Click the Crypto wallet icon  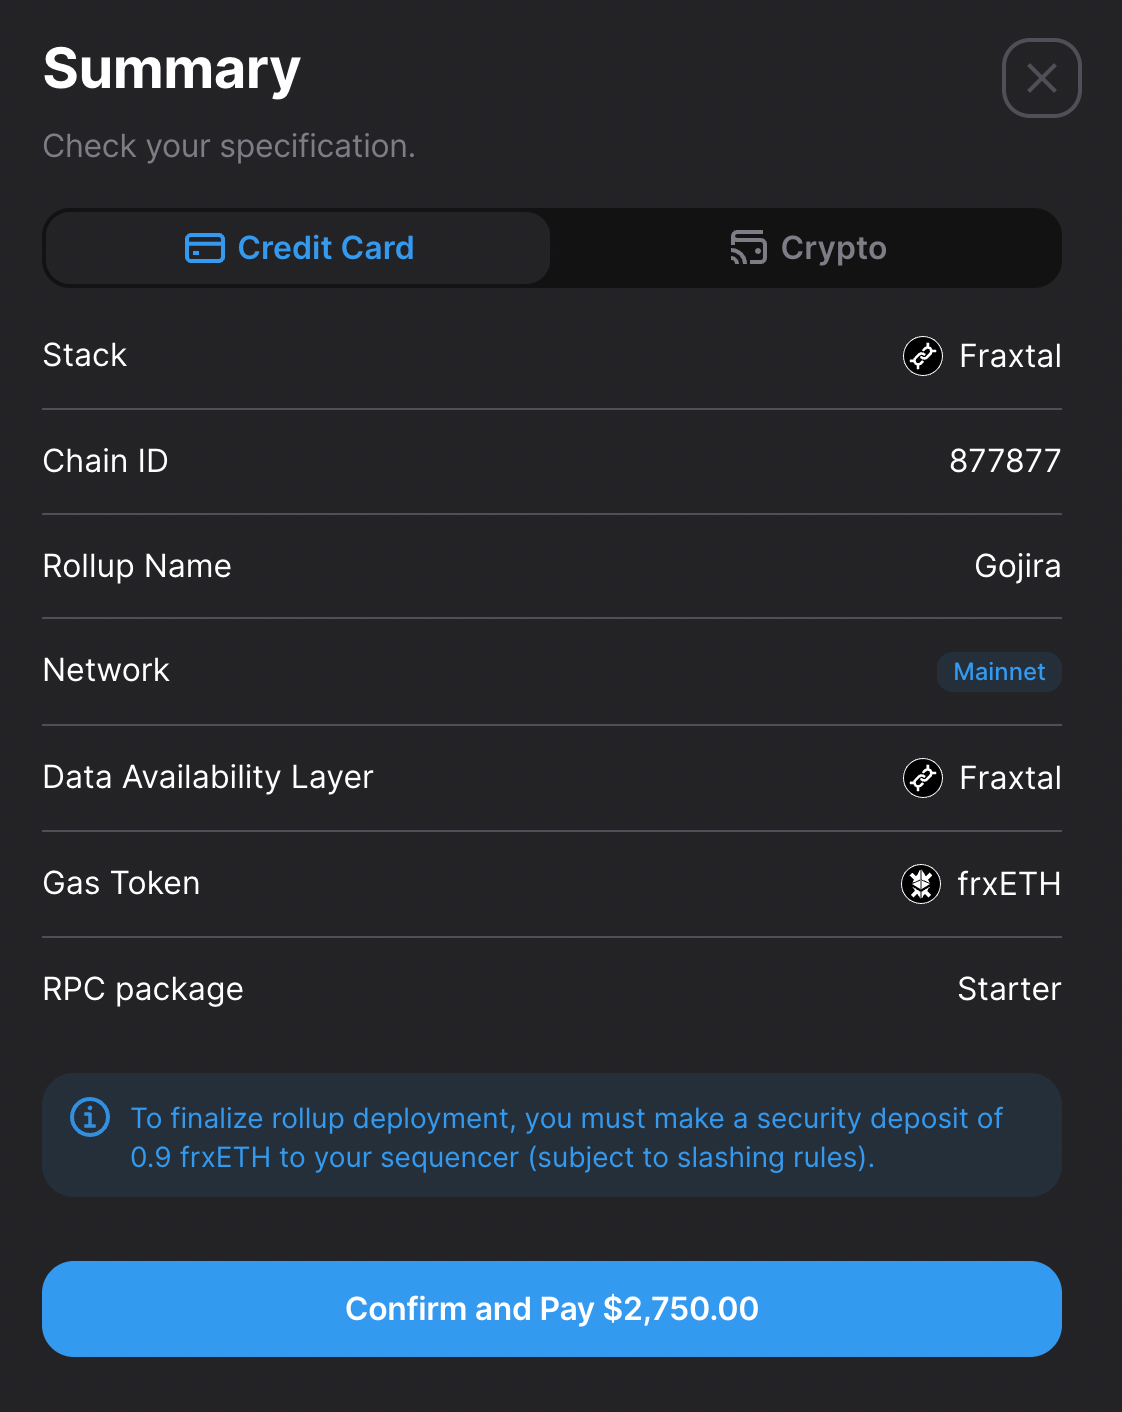(x=748, y=248)
